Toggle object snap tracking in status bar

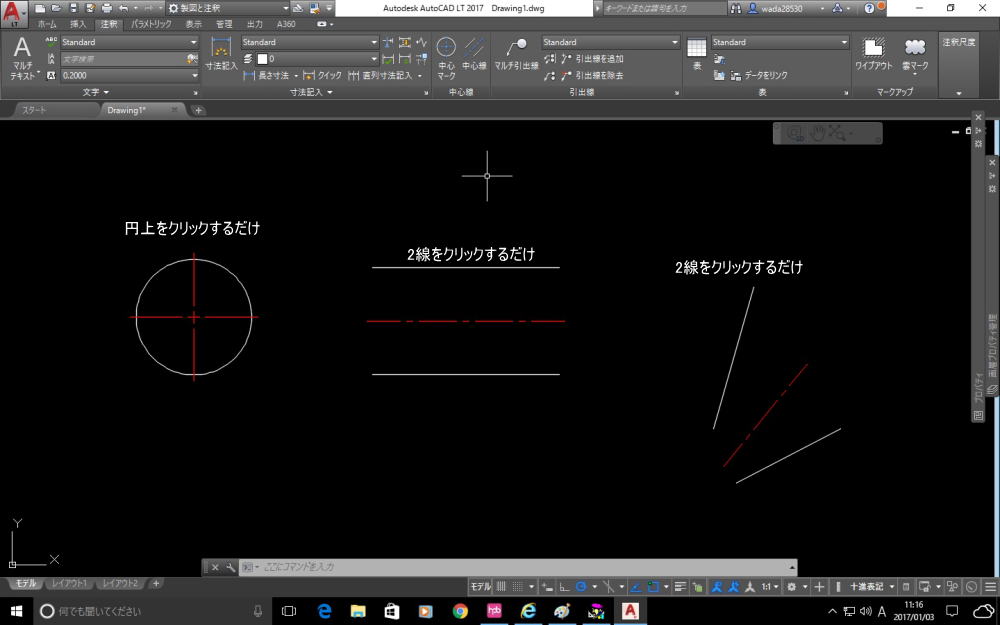636,587
